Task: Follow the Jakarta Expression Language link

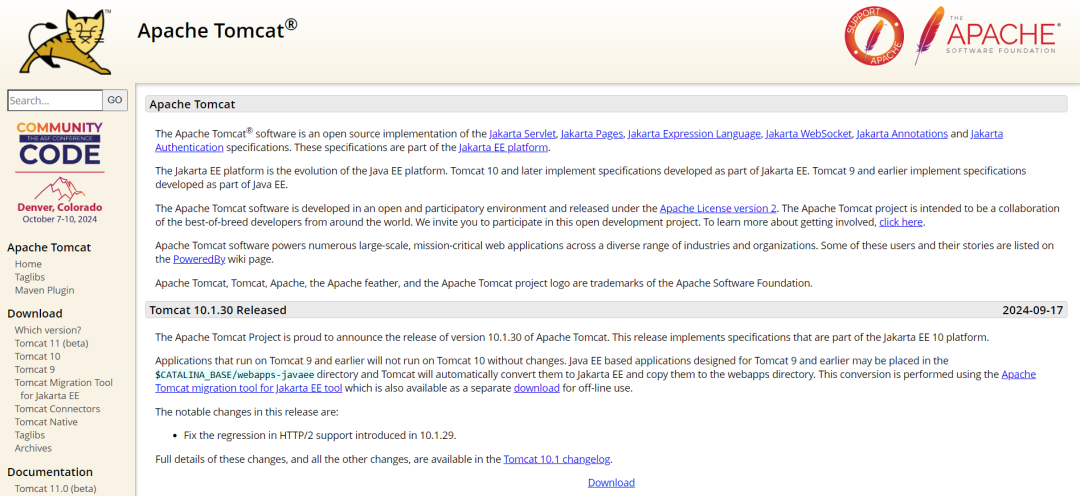Action: click(694, 134)
